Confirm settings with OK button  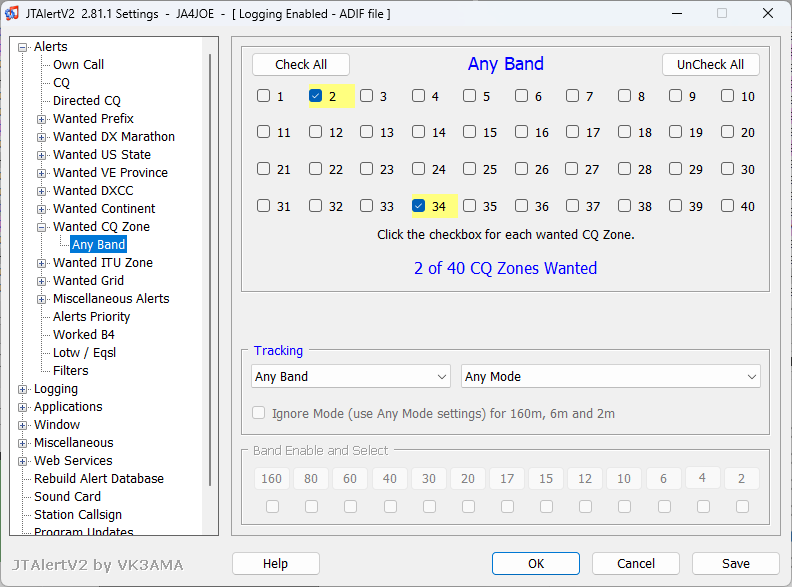pos(536,563)
